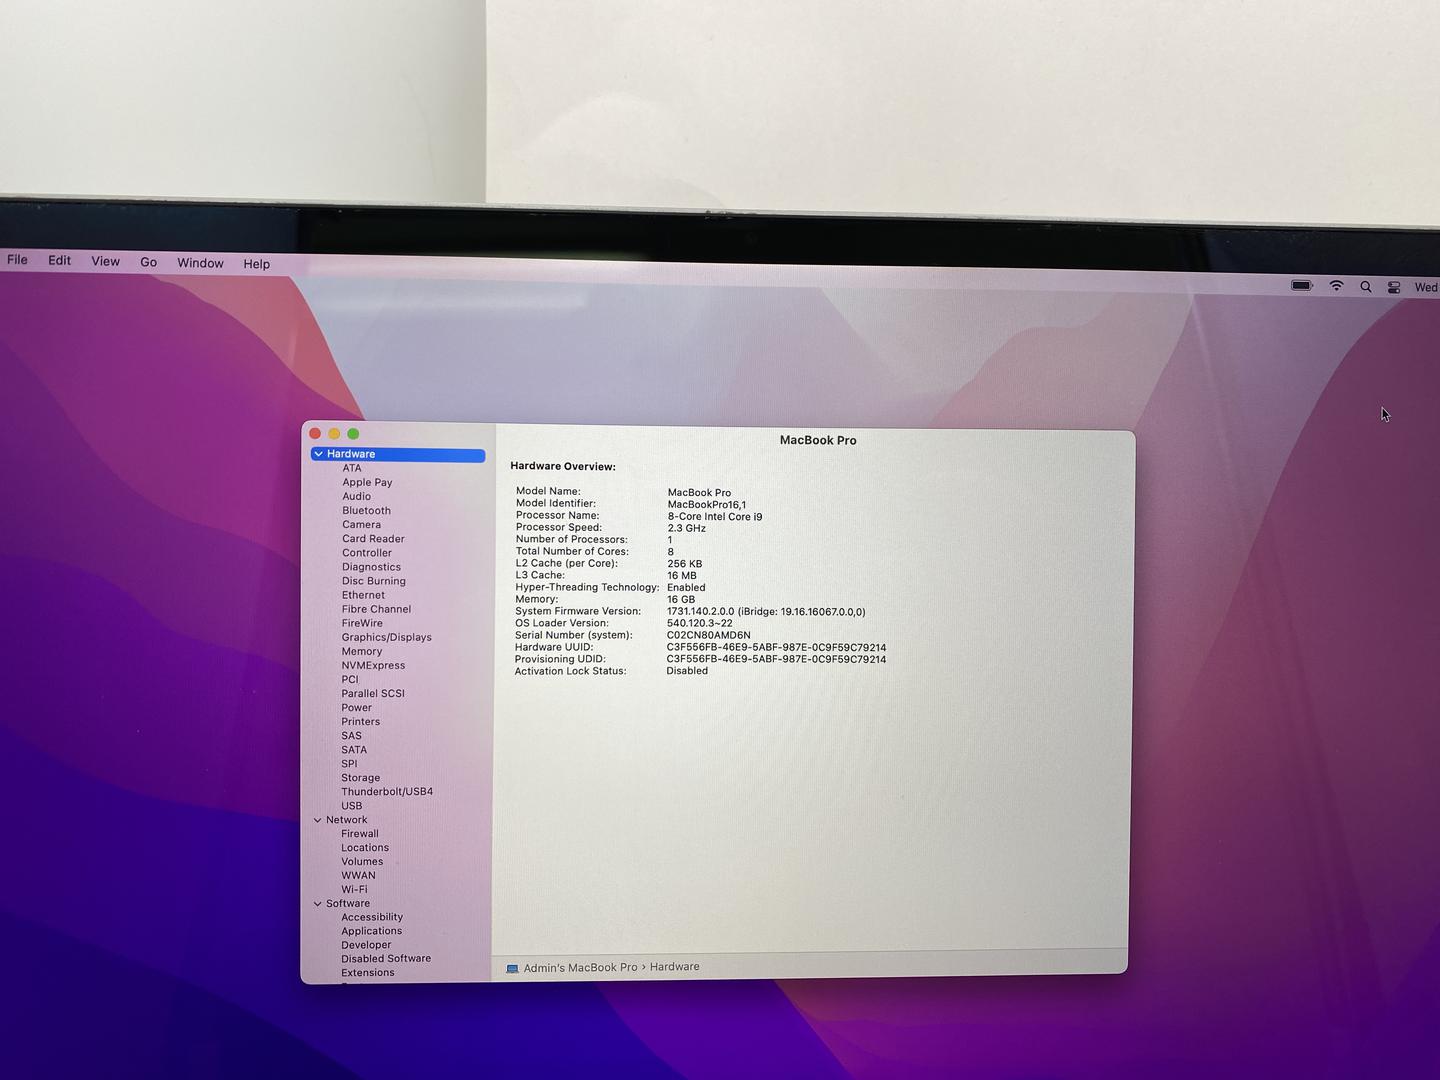Image resolution: width=1440 pixels, height=1080 pixels.
Task: Select Disc Burning in the sidebar
Action: click(374, 580)
